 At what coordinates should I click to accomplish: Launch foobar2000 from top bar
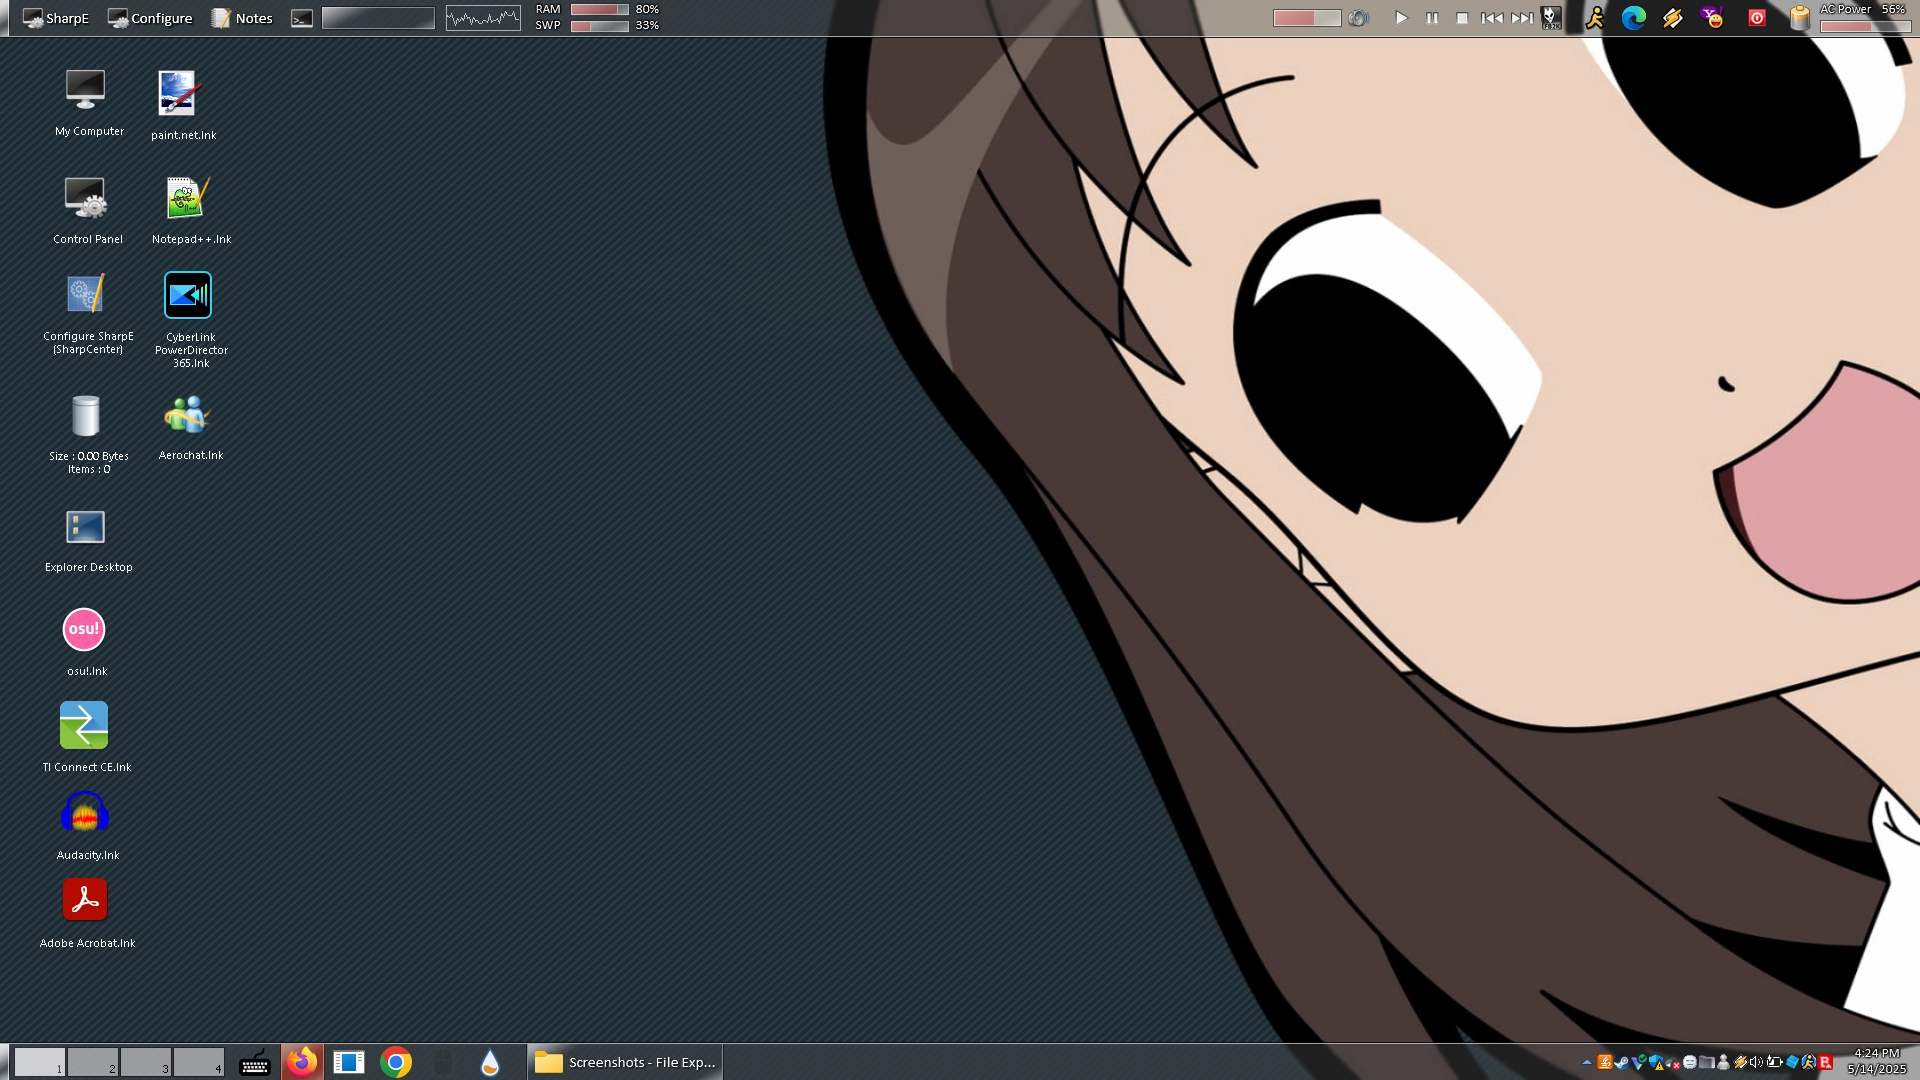[1551, 18]
